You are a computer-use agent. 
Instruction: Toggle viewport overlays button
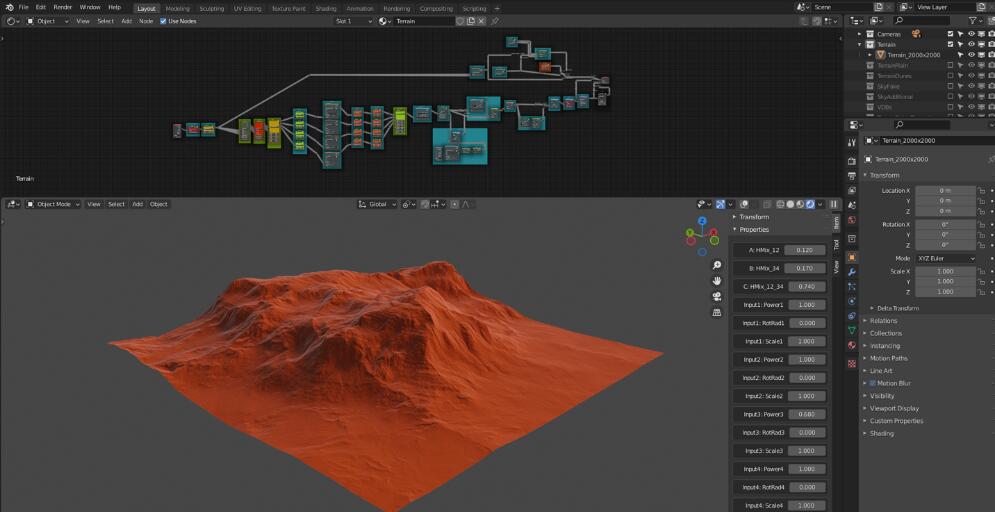pos(744,204)
